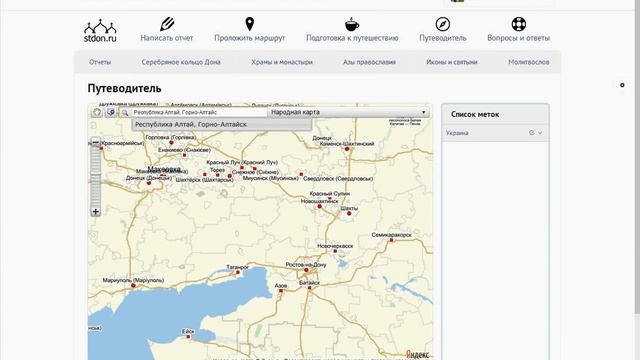Click the Семикаракорск map marker
The height and width of the screenshot is (360, 640).
click(391, 240)
